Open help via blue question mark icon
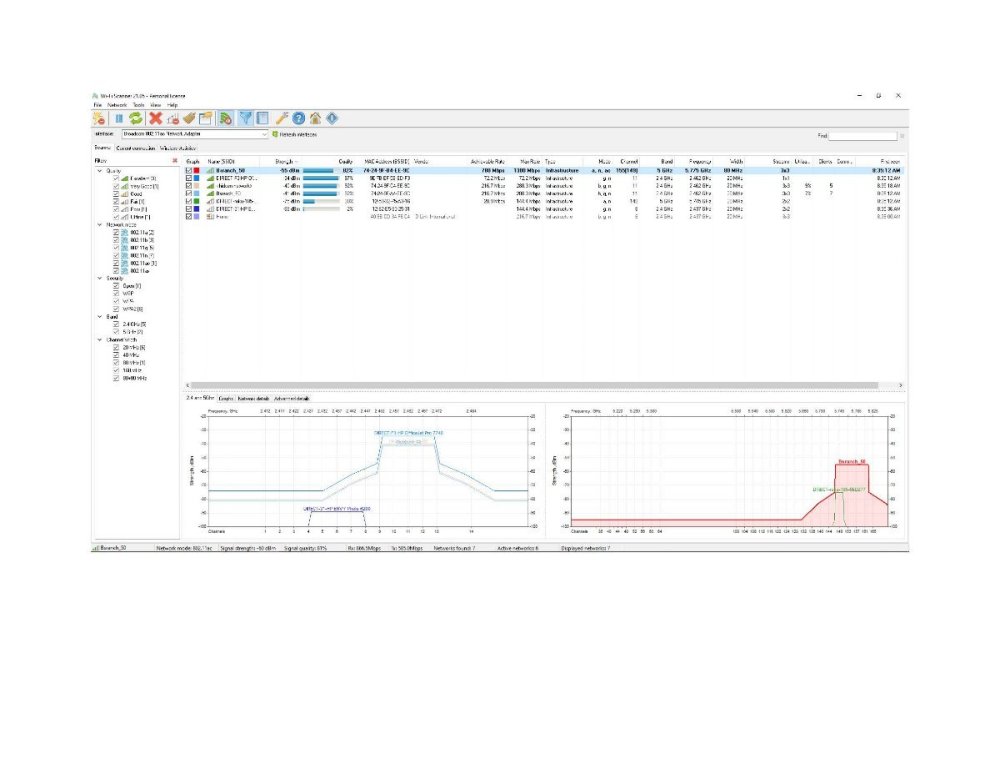This screenshot has width=1000, height=774. tap(298, 118)
